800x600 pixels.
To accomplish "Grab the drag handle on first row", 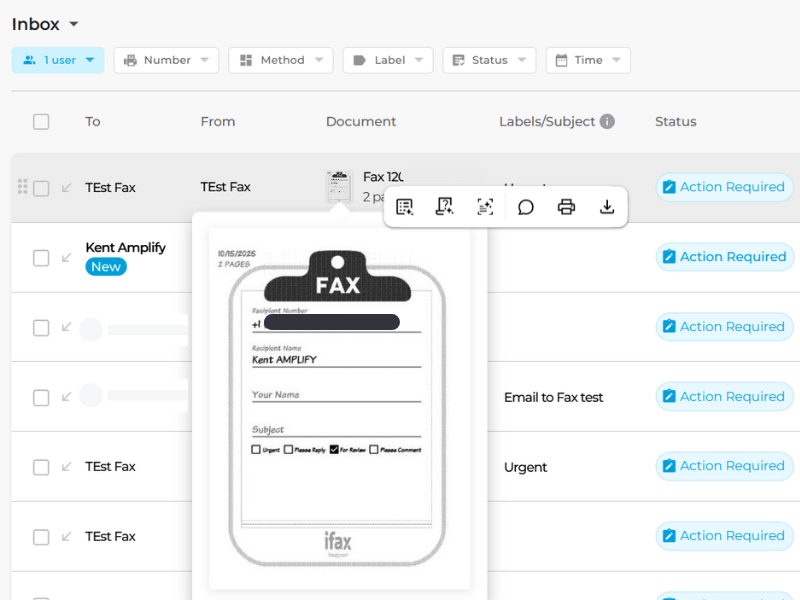I will [x=23, y=187].
